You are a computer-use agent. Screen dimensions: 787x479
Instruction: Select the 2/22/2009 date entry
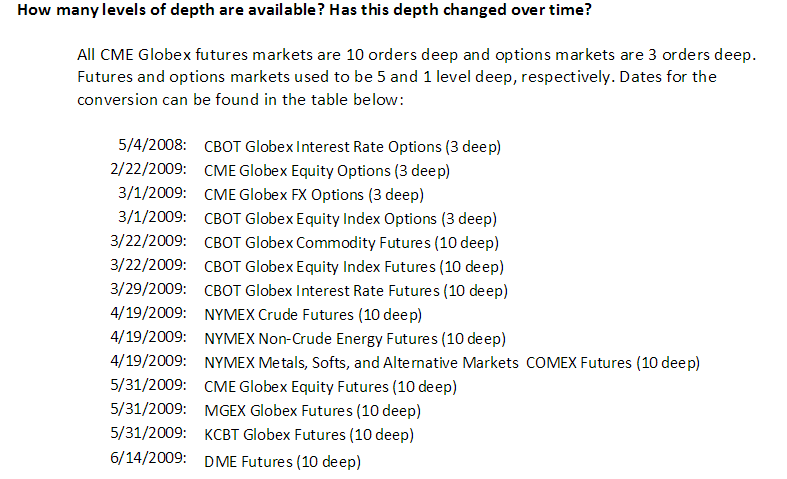pos(148,169)
